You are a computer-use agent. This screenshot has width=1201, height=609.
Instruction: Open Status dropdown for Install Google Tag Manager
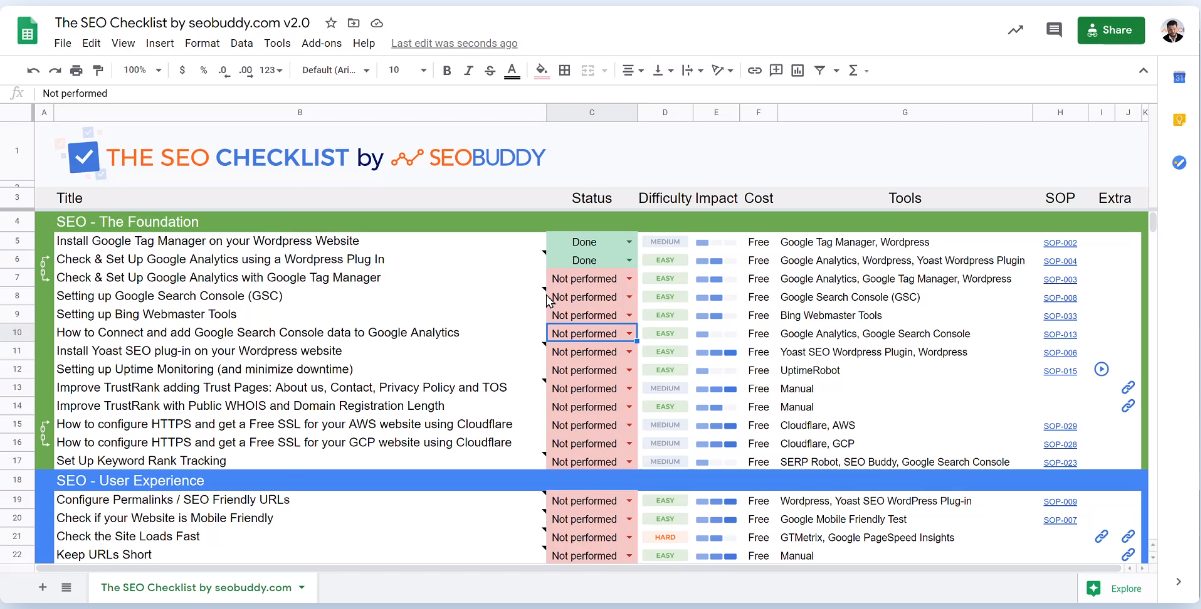(629, 242)
